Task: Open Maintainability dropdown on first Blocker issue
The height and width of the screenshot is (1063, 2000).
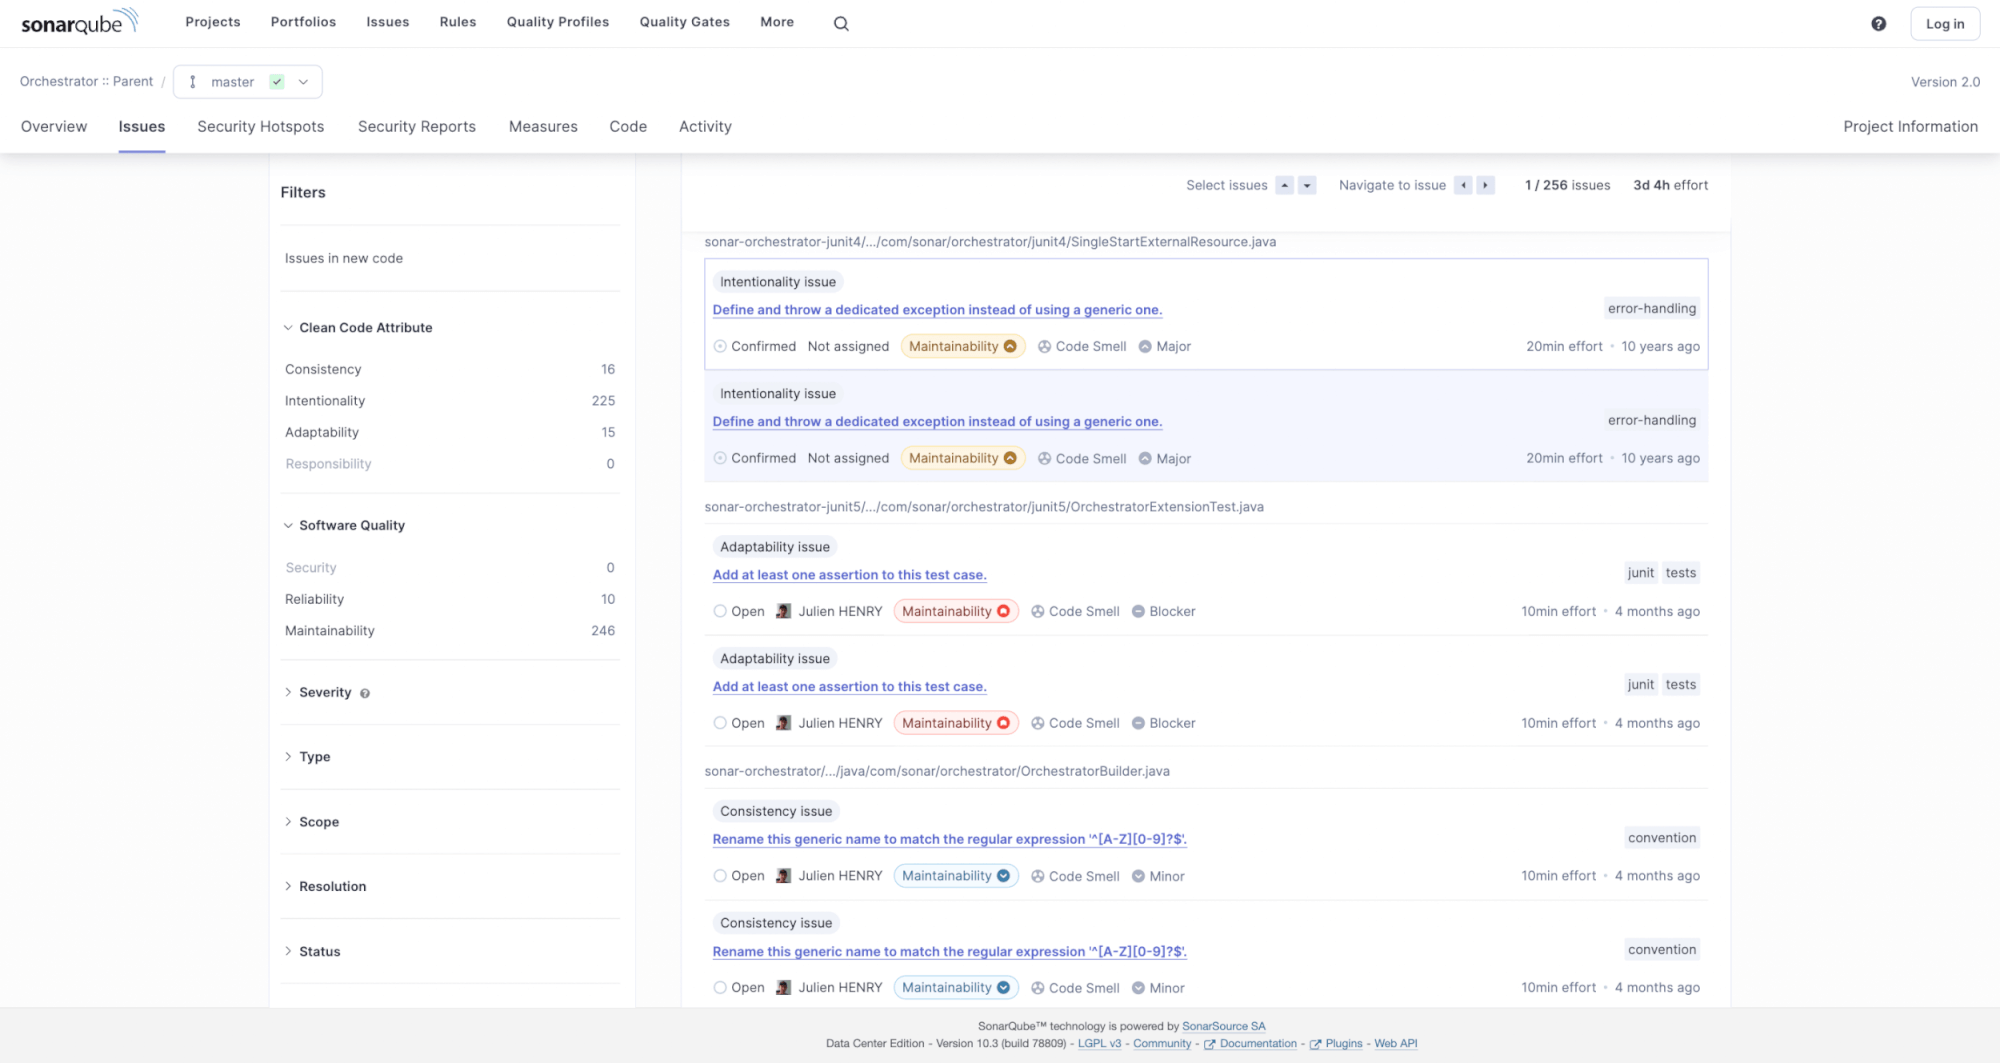Action: [956, 611]
